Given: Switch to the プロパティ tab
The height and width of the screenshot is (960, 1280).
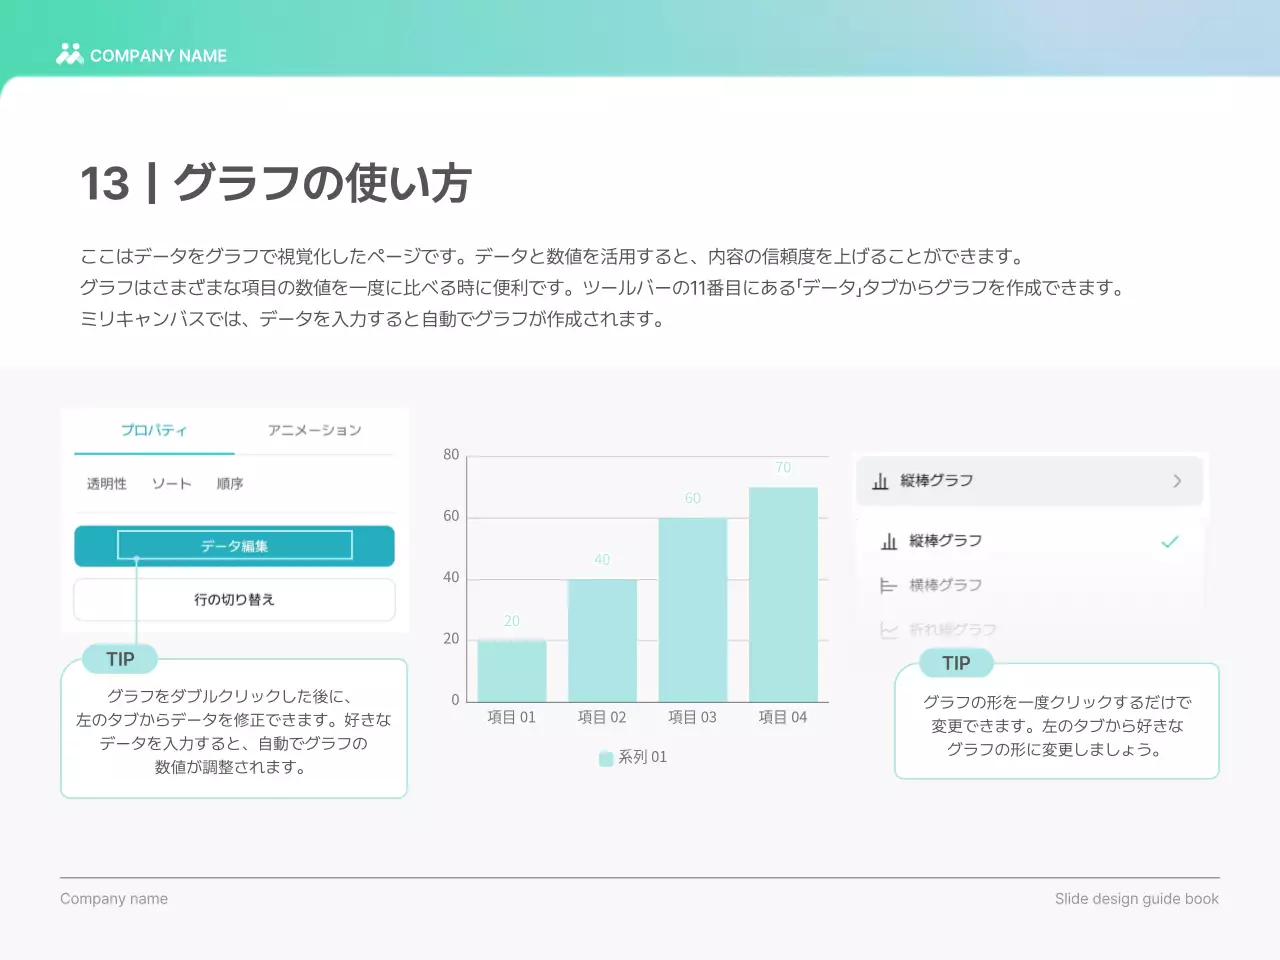Looking at the screenshot, I should tap(154, 430).
